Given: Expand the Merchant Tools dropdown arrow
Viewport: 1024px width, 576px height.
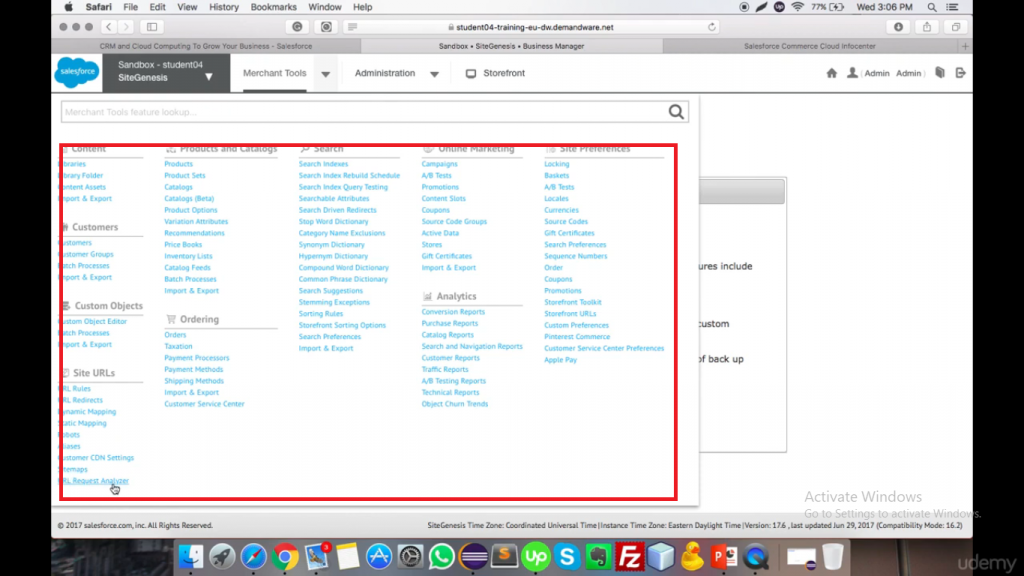Looking at the screenshot, I should point(325,73).
